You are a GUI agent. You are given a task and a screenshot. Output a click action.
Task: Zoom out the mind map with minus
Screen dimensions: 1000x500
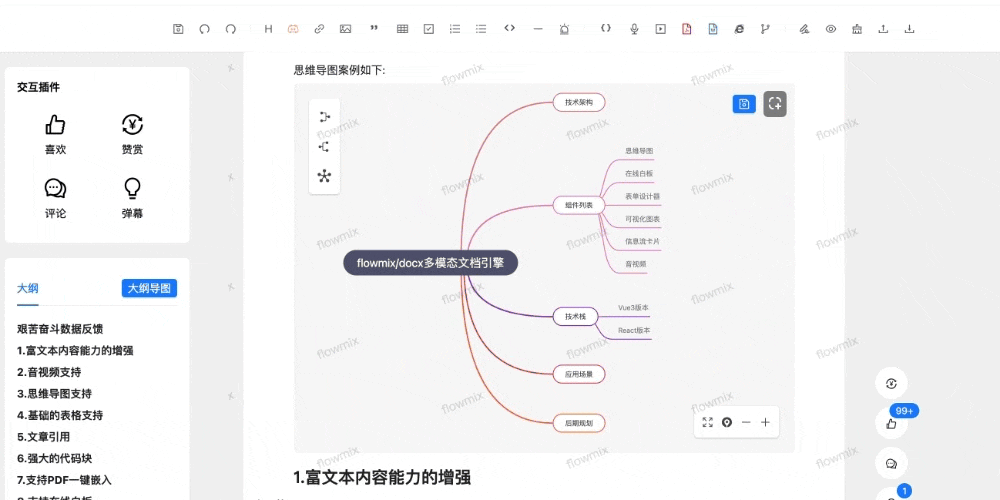[x=746, y=422]
